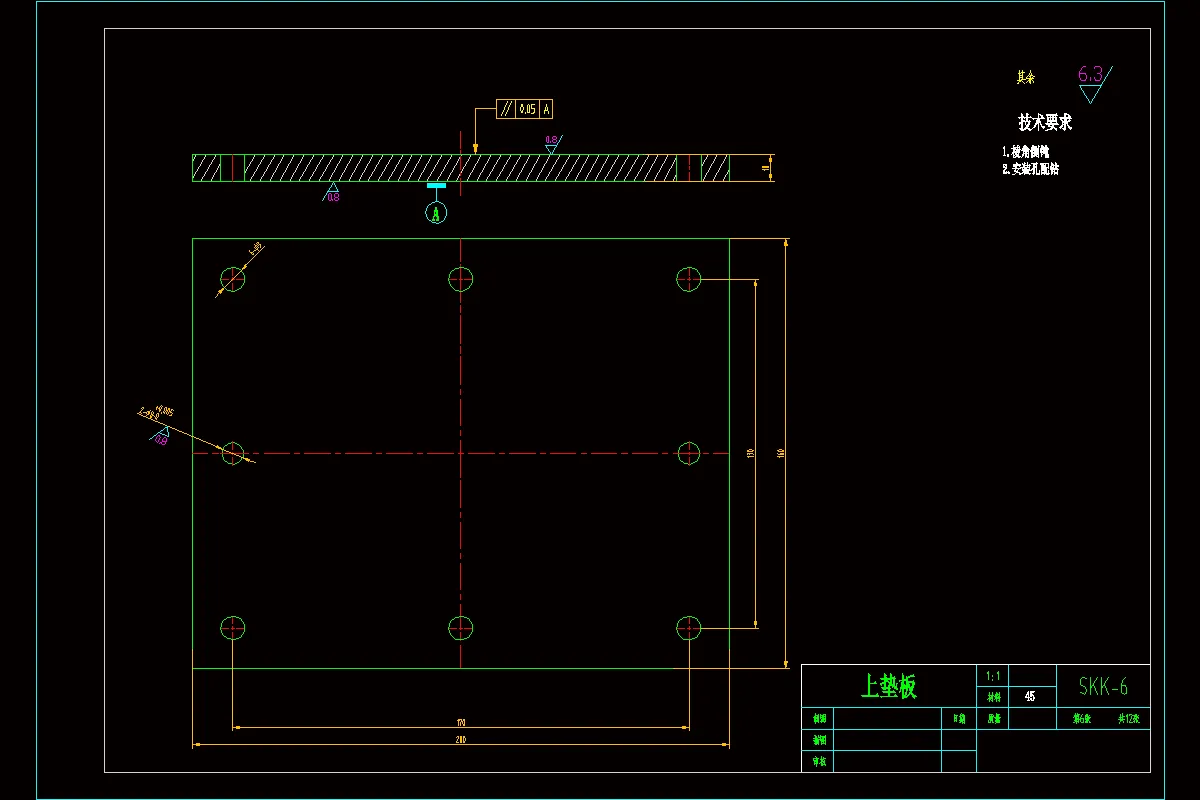Screen dimensions: 1200x800
Task: Select the middle-right hole circle
Action: pos(689,453)
